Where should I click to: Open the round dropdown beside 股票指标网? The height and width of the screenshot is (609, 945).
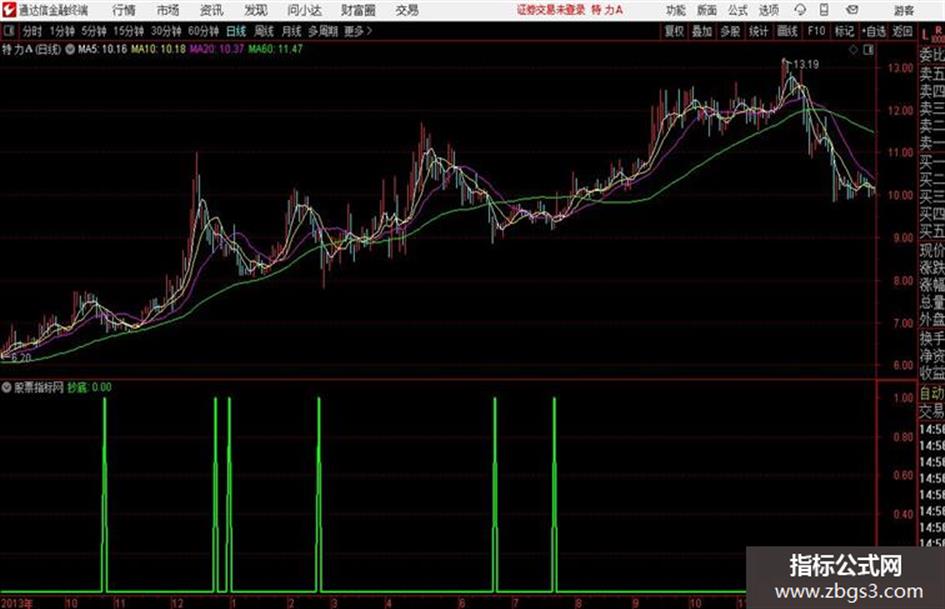pyautogui.click(x=7, y=388)
